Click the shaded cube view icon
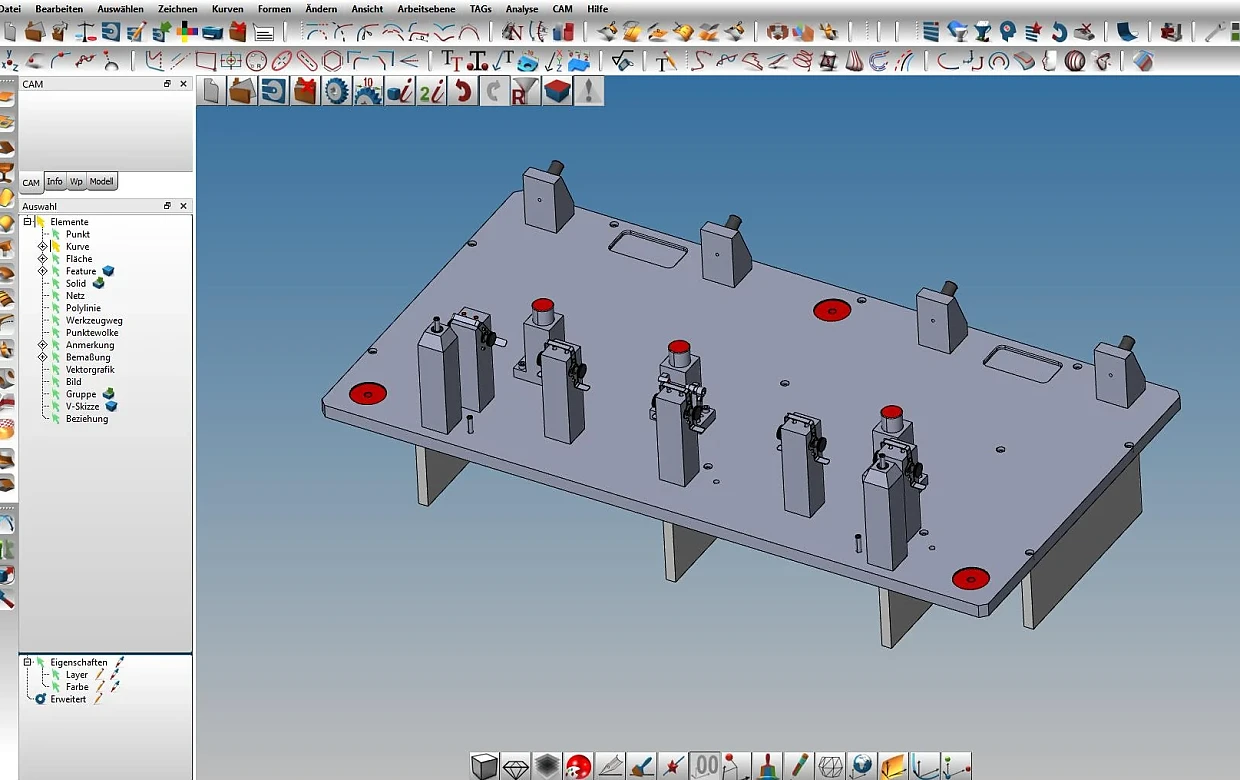 coord(484,767)
